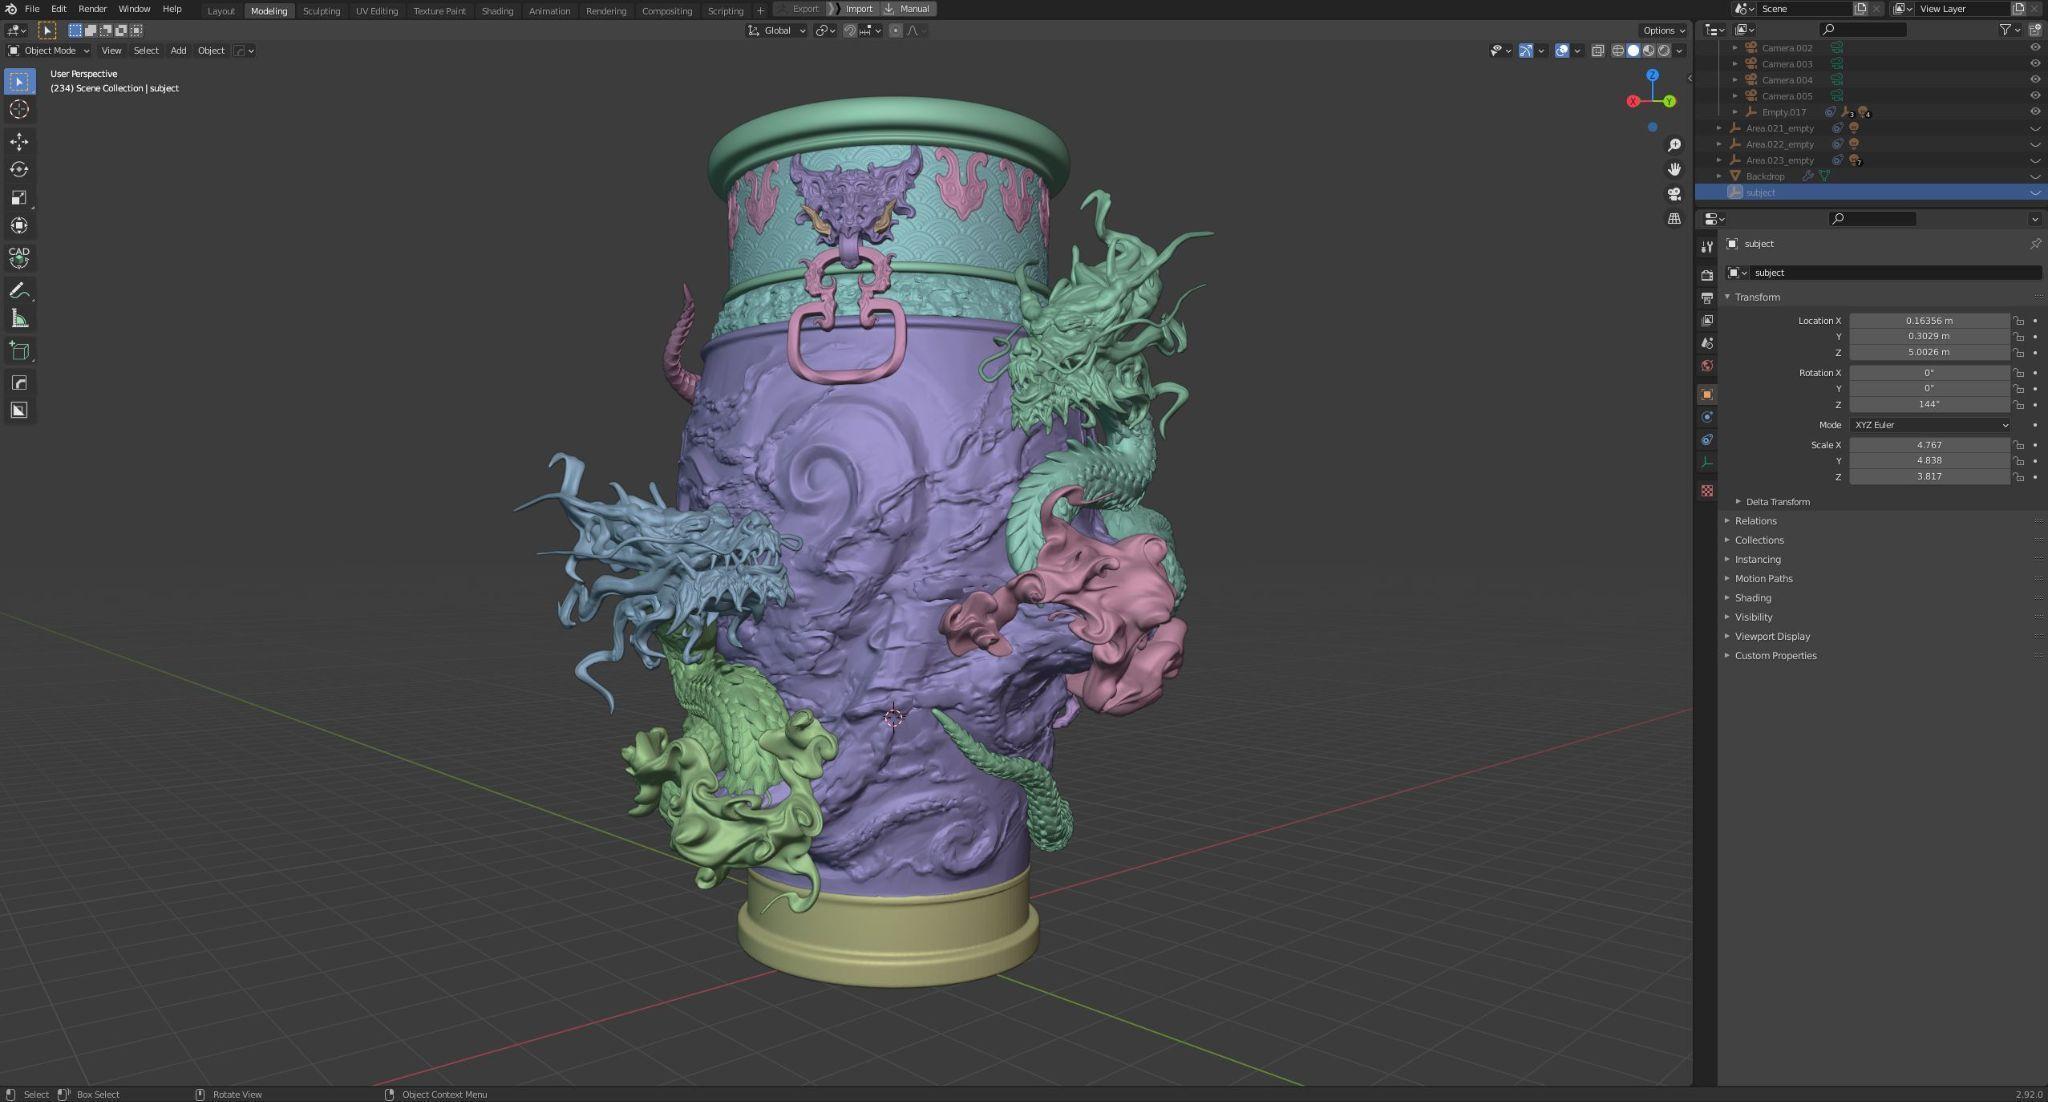Click the Scale X value field
This screenshot has width=2048, height=1102.
[x=1928, y=445]
